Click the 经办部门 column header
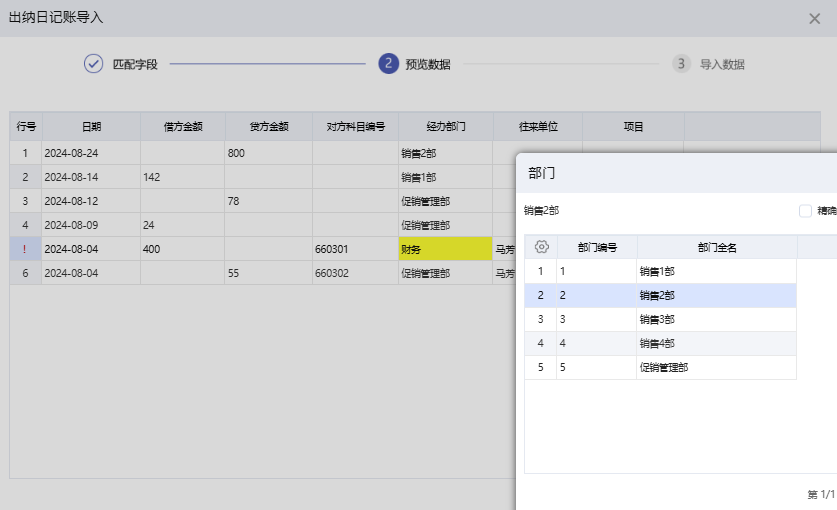The height and width of the screenshot is (510, 837). [445, 127]
